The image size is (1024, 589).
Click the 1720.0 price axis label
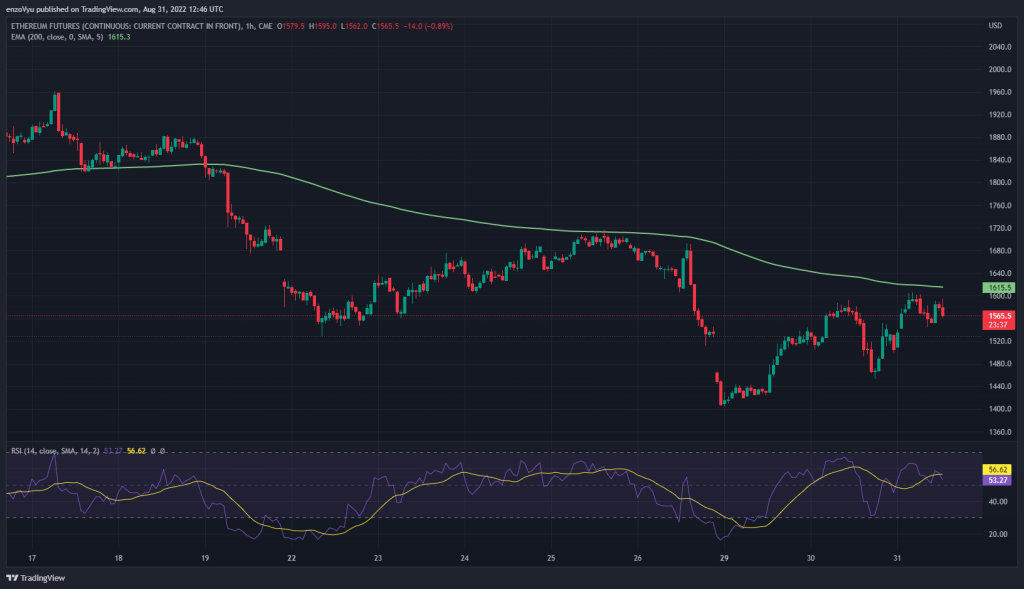tap(1000, 229)
